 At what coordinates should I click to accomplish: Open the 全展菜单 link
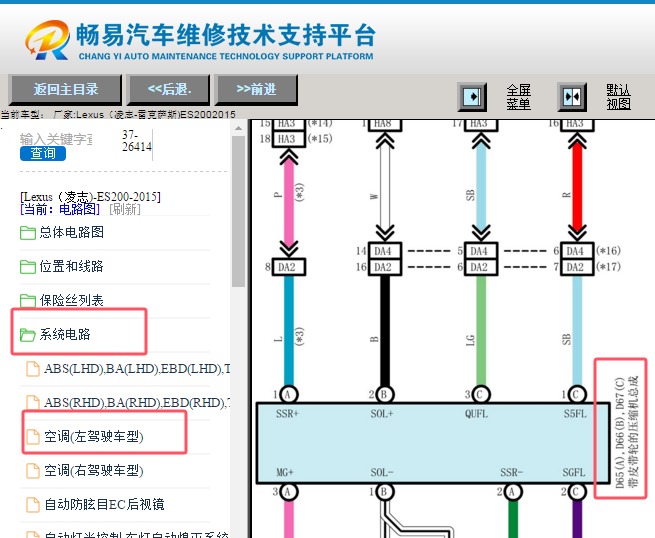click(518, 97)
